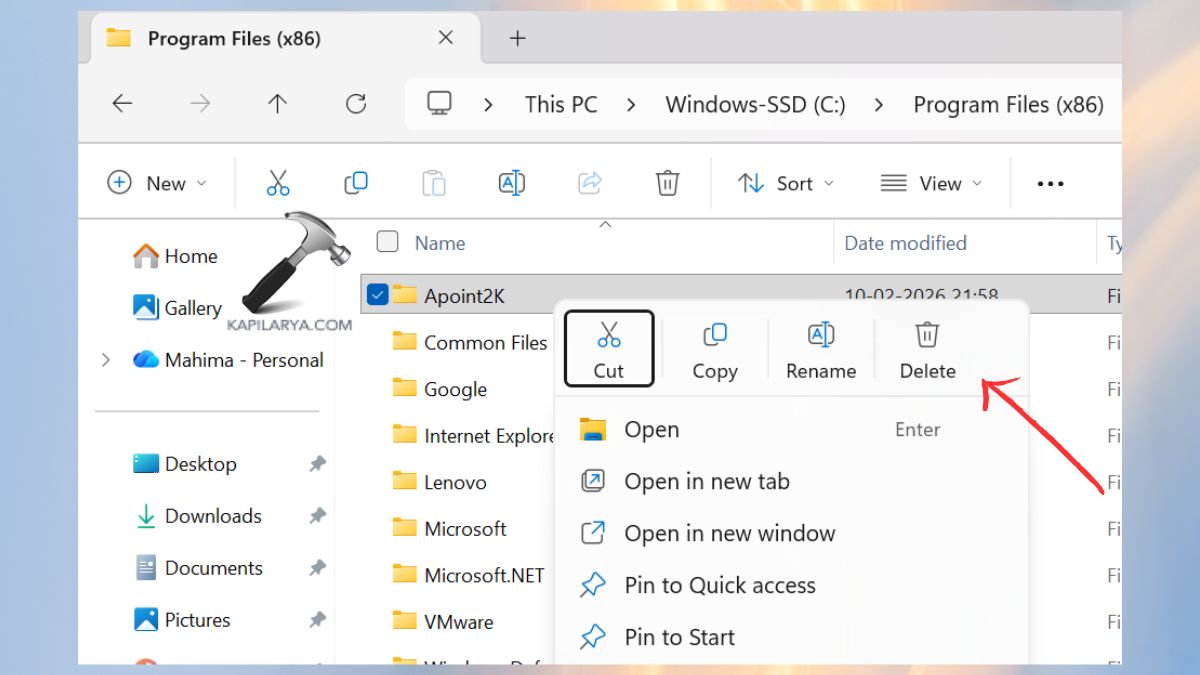Click the Share icon in the toolbar
The image size is (1200, 675).
coord(590,183)
